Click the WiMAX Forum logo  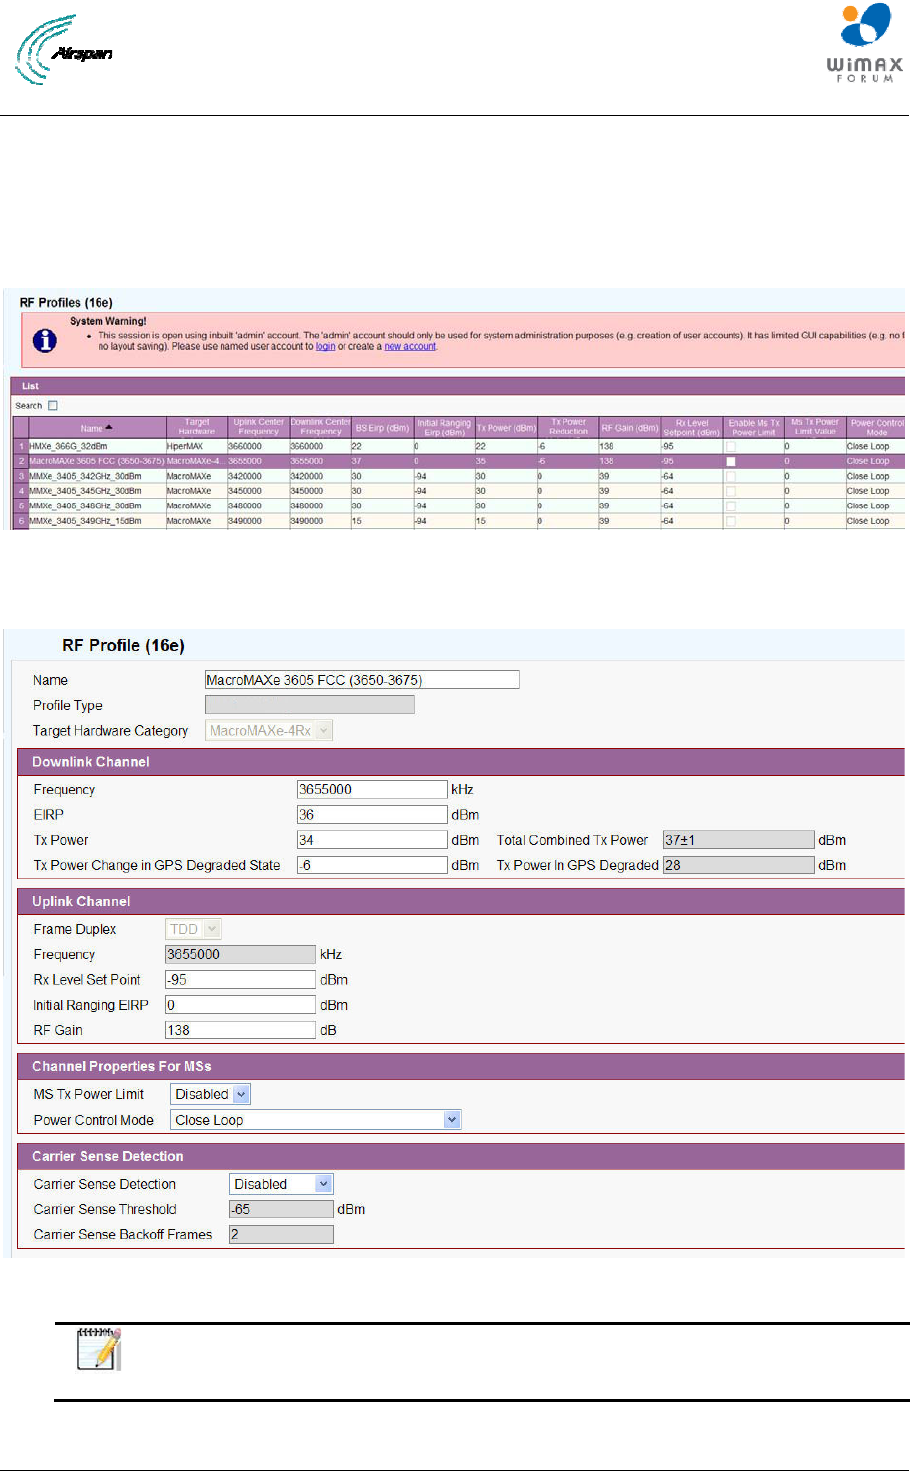pos(864,43)
